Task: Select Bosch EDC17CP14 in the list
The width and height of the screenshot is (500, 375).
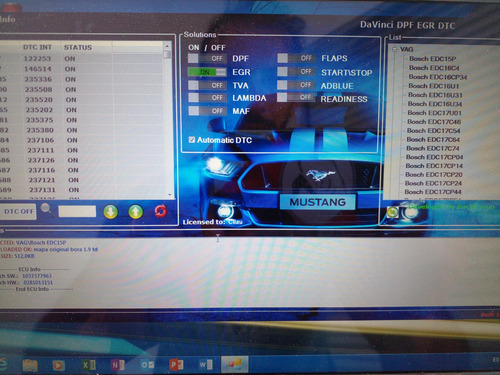Action: [x=434, y=166]
